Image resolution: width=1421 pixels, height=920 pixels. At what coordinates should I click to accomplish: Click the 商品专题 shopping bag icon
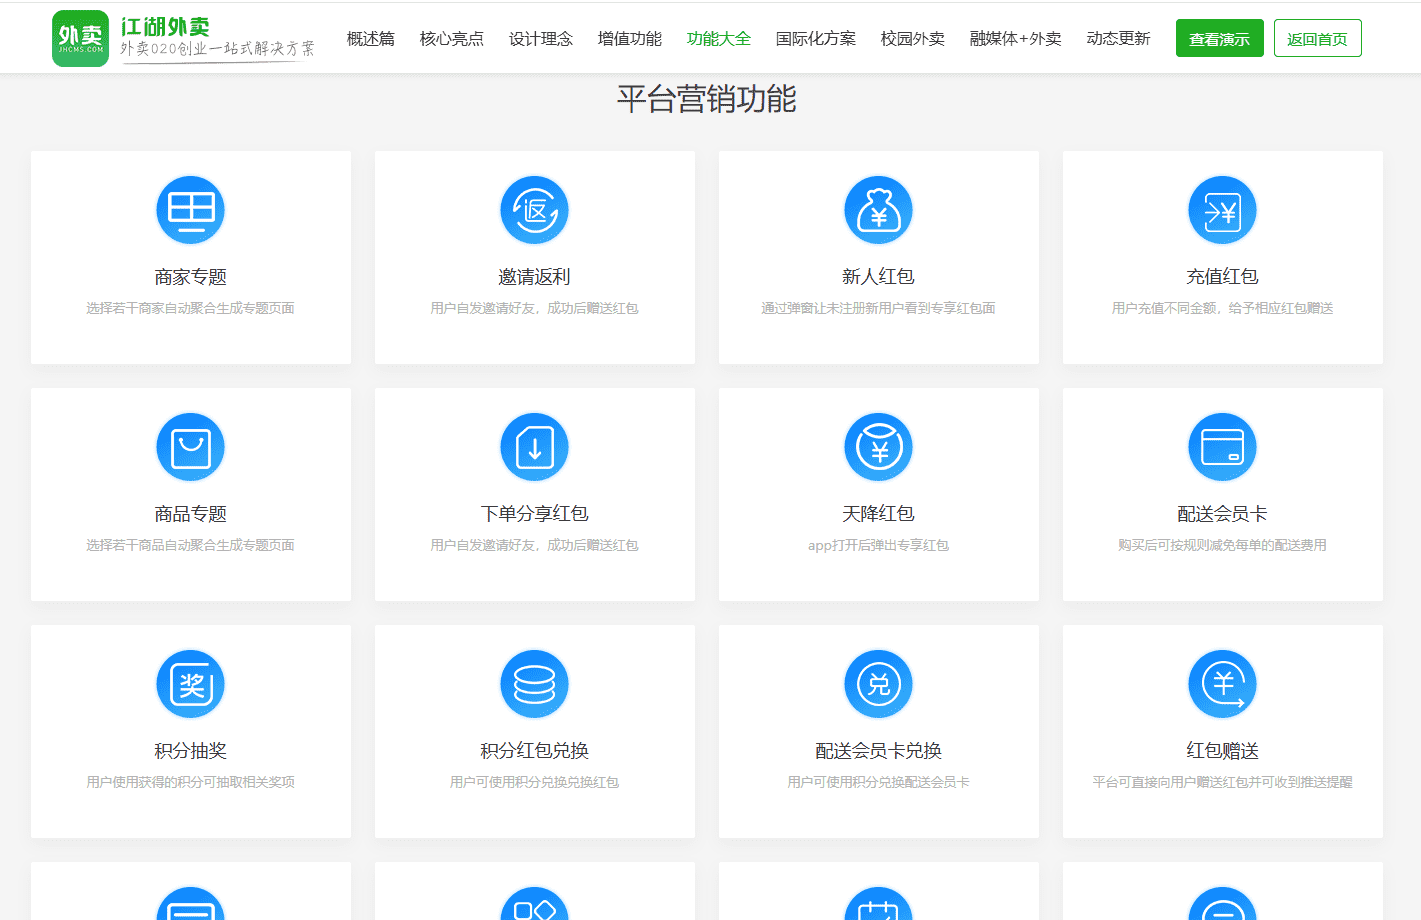point(190,447)
